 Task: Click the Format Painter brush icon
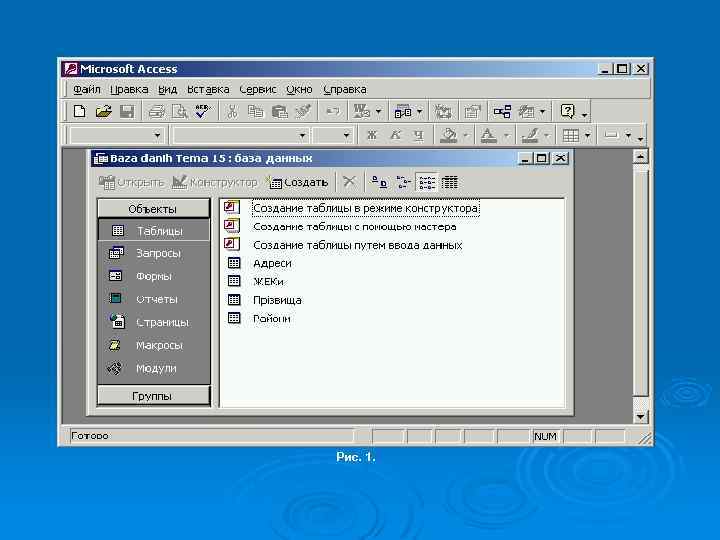point(303,111)
